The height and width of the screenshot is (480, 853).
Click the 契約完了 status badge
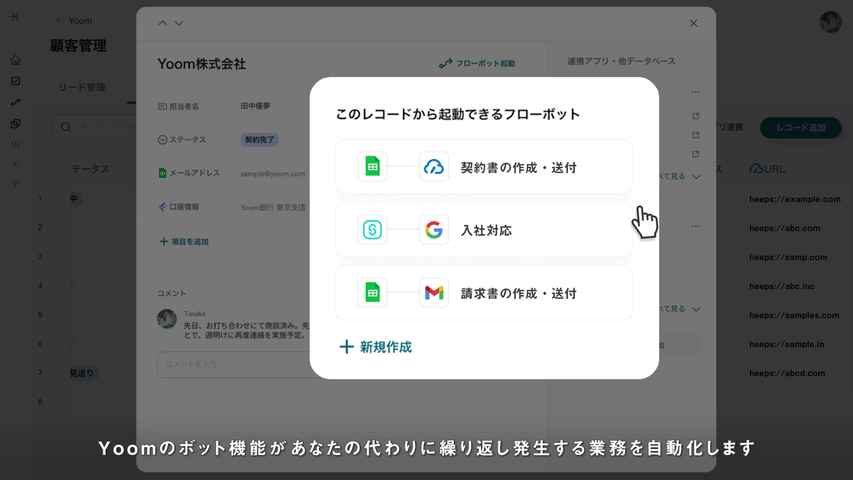(x=259, y=140)
